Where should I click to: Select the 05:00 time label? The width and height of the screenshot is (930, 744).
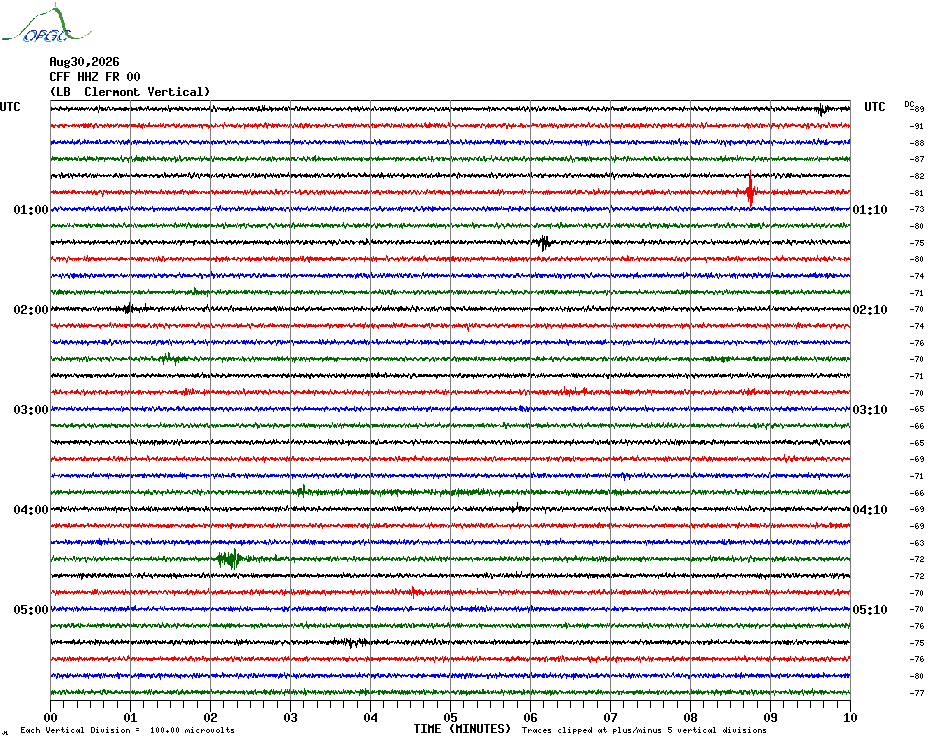31,609
